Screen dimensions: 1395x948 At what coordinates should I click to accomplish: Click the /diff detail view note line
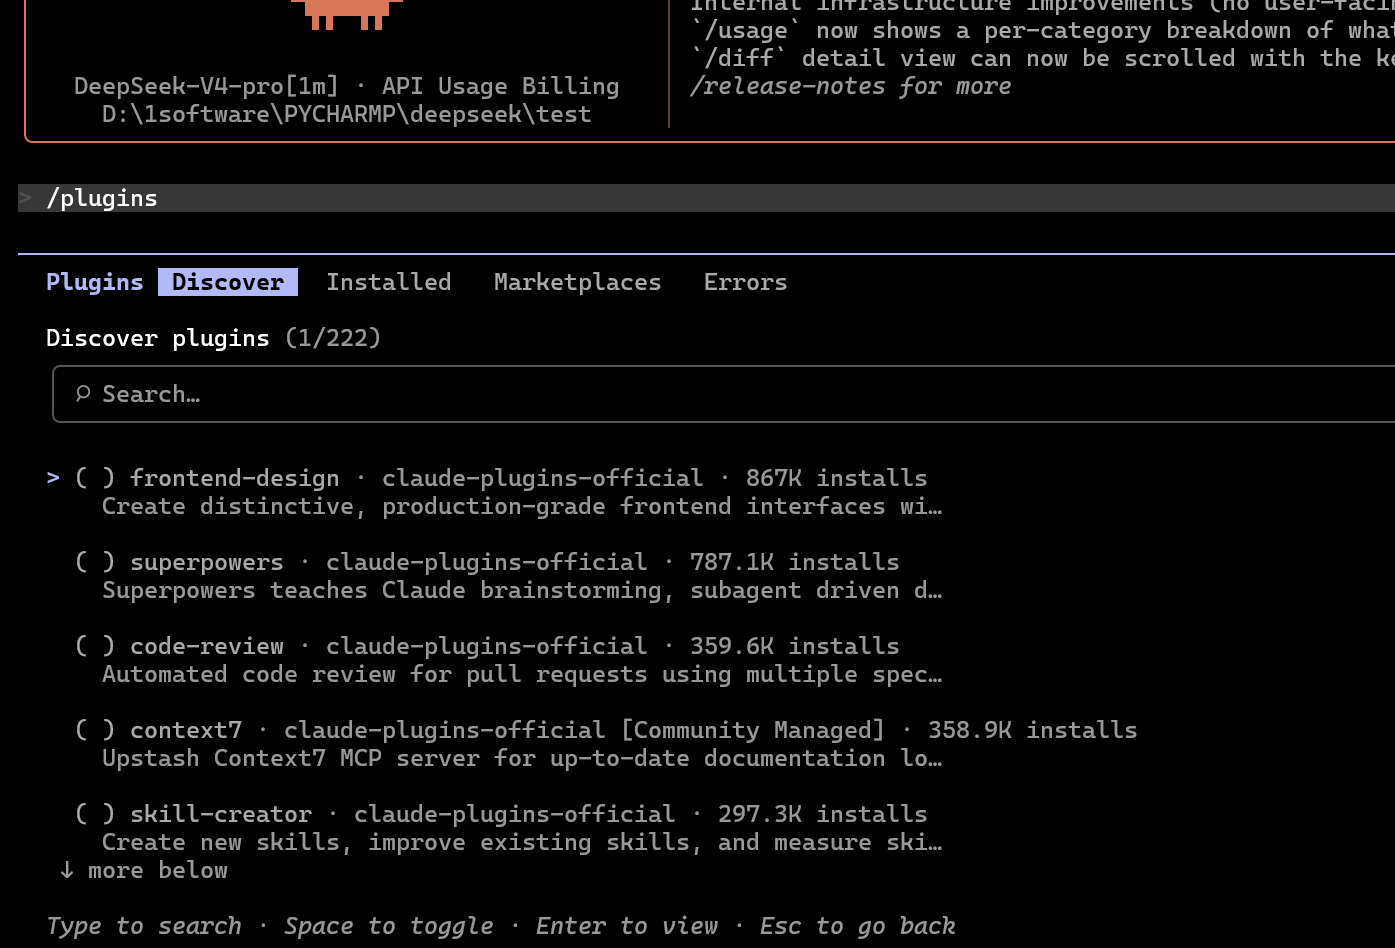point(1042,58)
